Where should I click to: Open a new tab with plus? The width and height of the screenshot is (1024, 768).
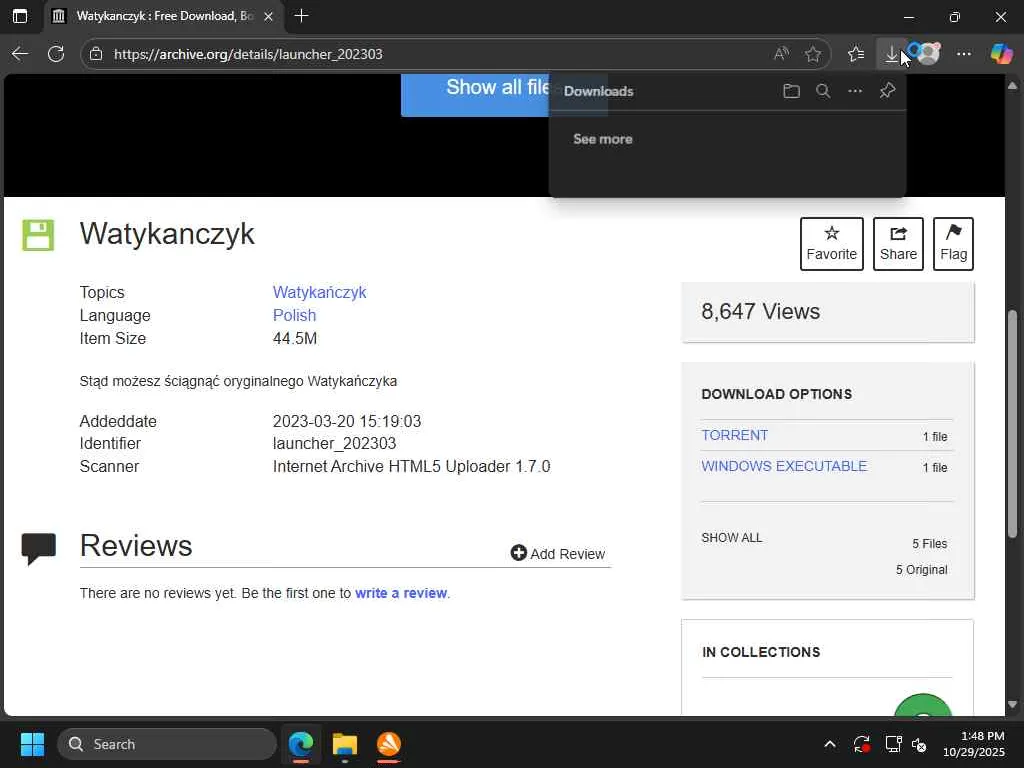(x=301, y=16)
